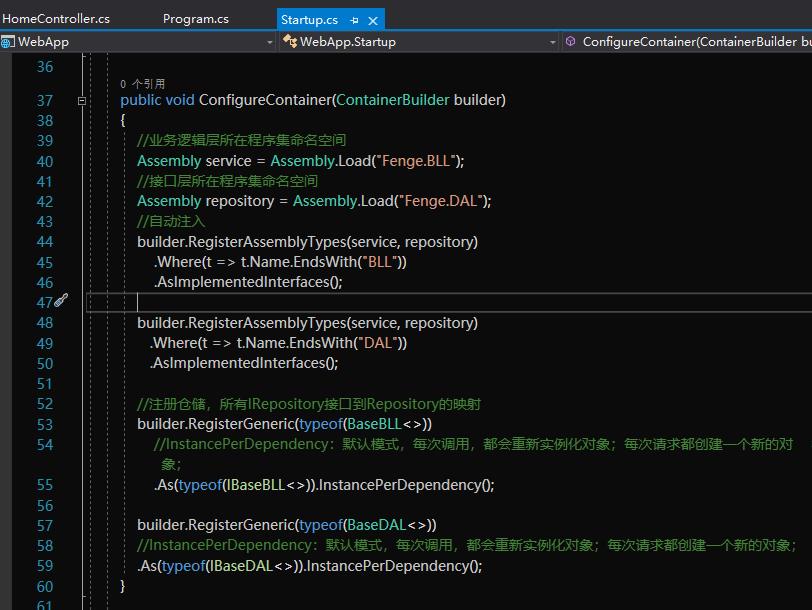The width and height of the screenshot is (812, 610).
Task: Close the Startup.cs tab
Action: coord(374,20)
